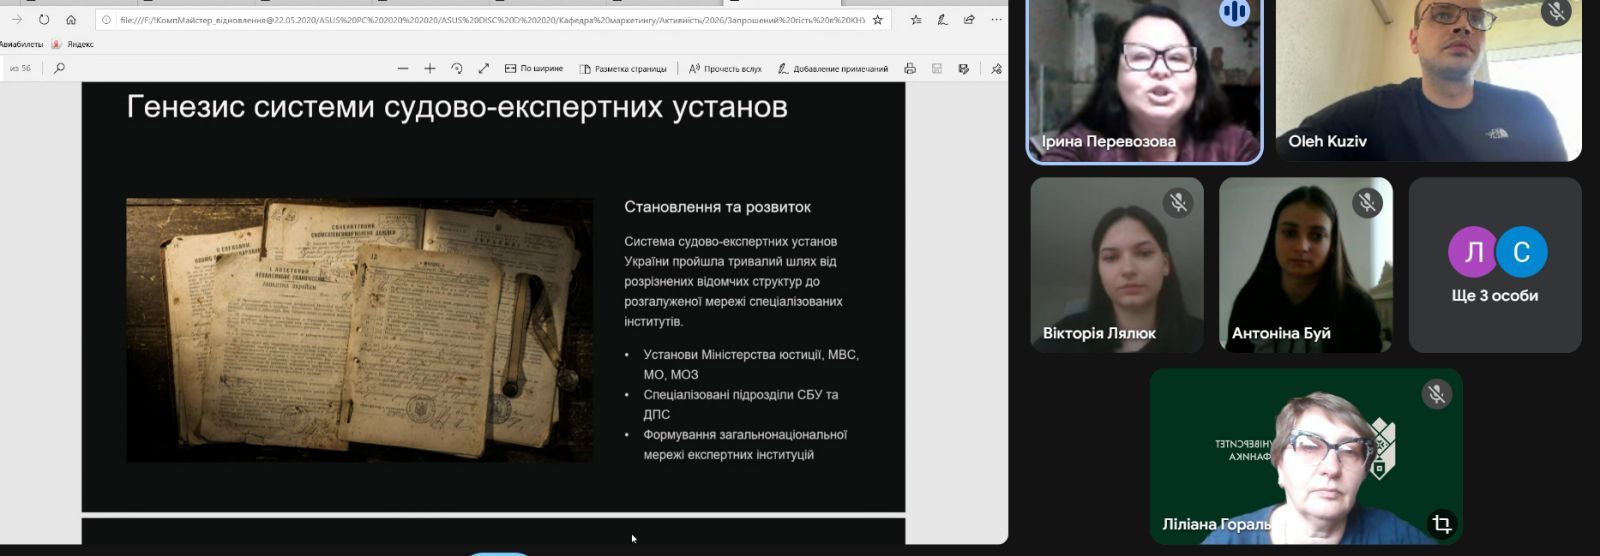
Task: Enter full screen PDF view icon
Action: pos(484,68)
